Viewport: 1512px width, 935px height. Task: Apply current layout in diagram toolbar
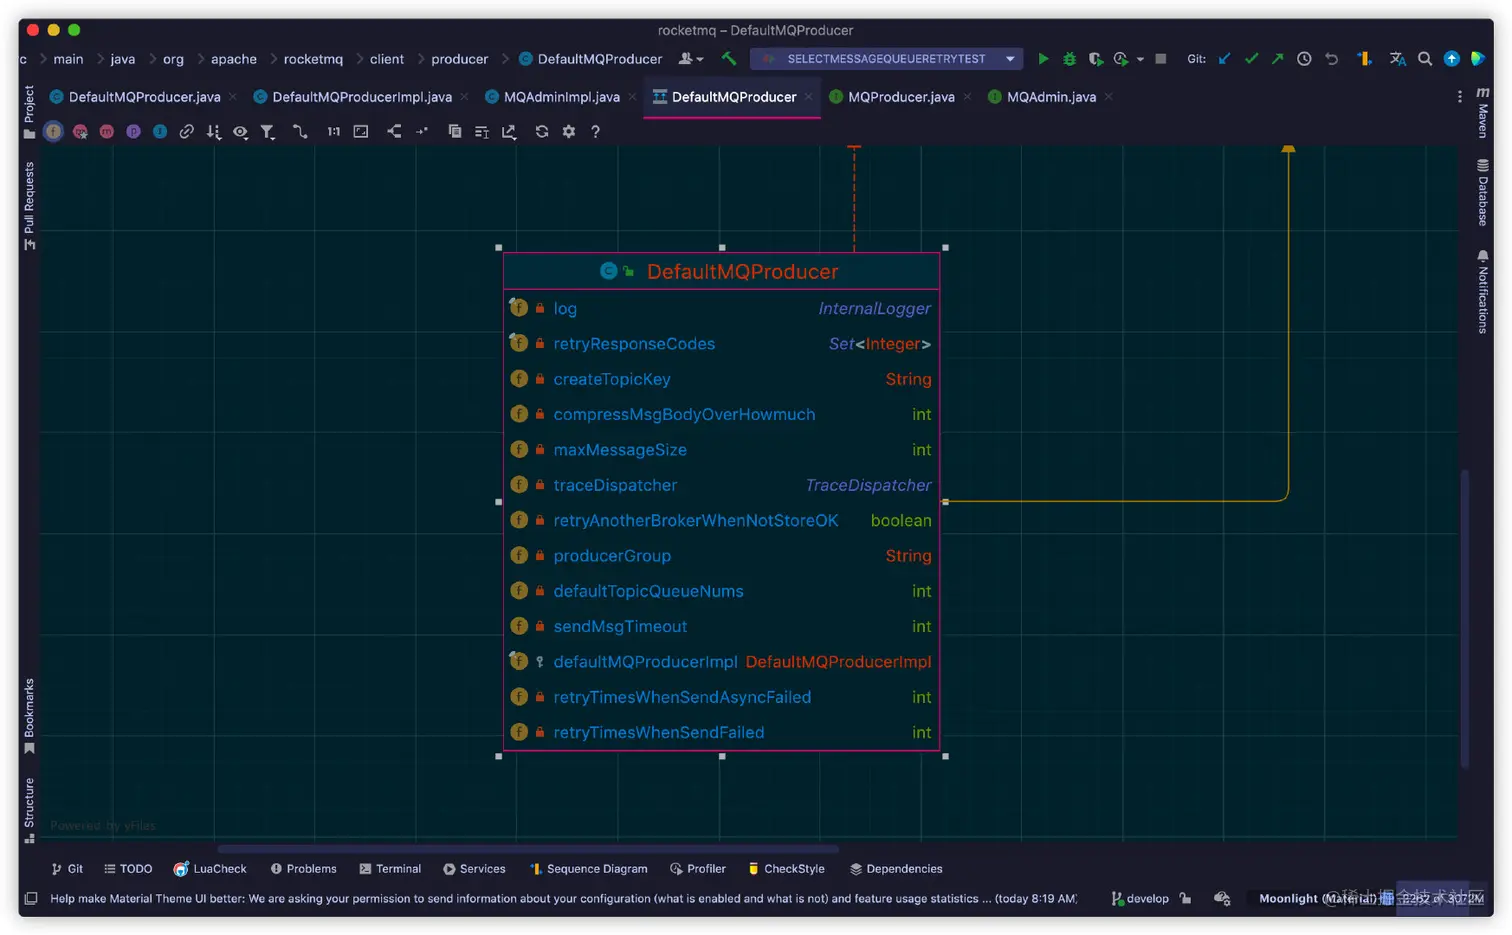click(394, 132)
